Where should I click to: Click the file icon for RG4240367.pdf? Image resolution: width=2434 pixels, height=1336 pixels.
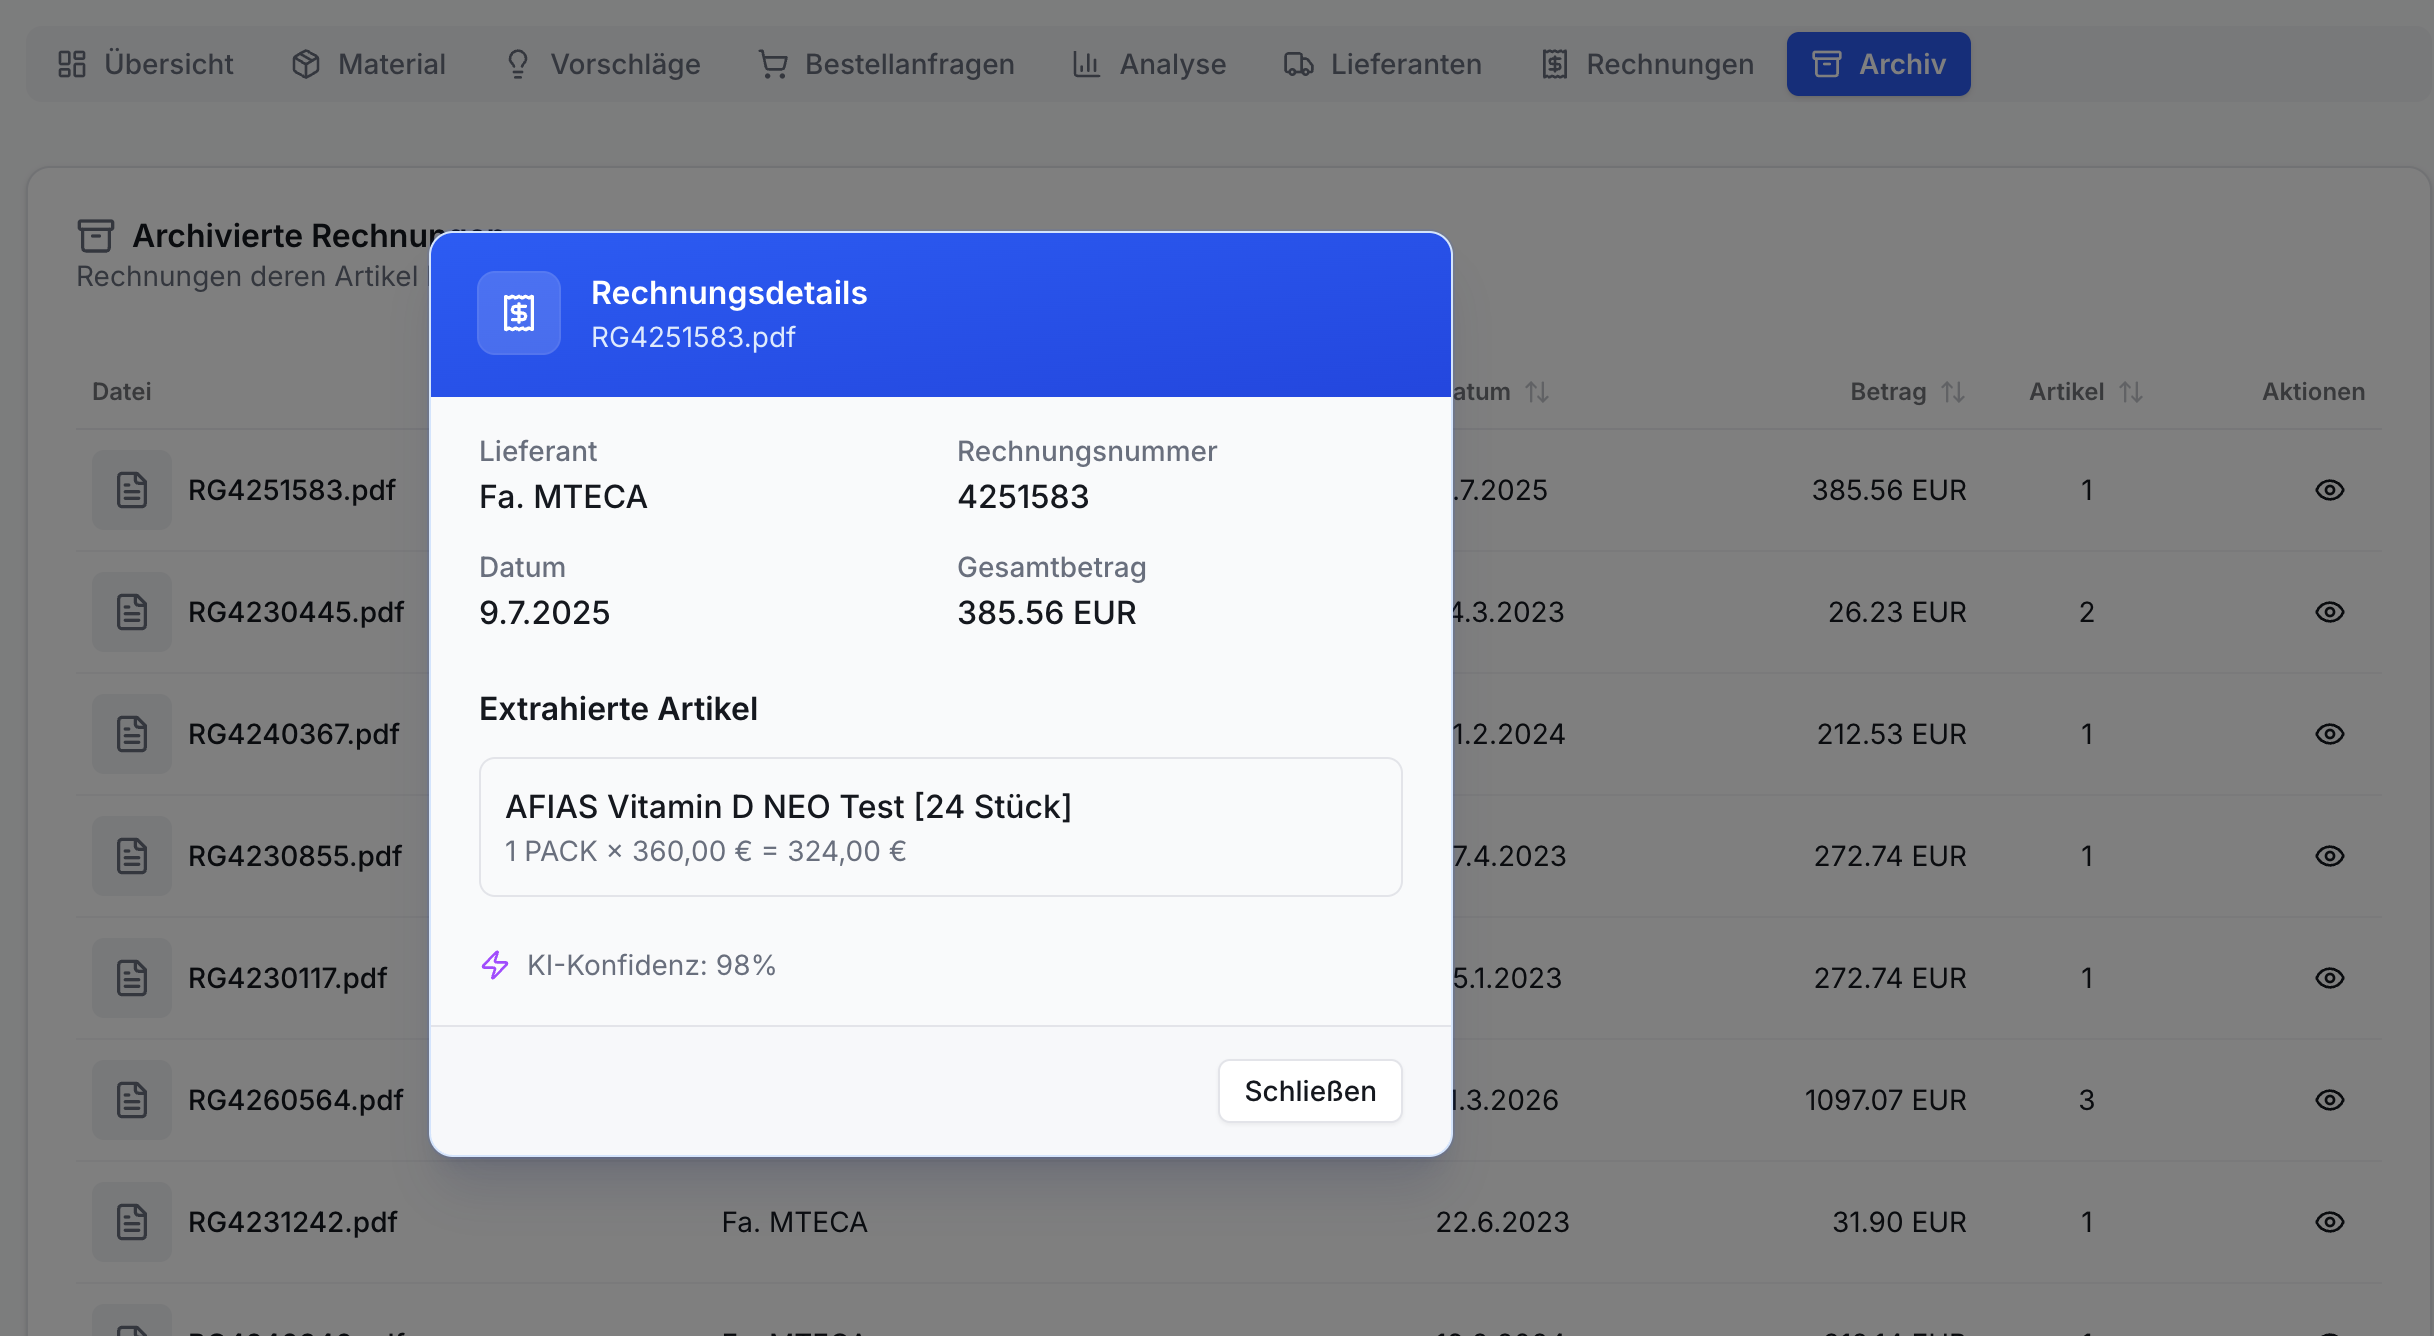click(132, 734)
